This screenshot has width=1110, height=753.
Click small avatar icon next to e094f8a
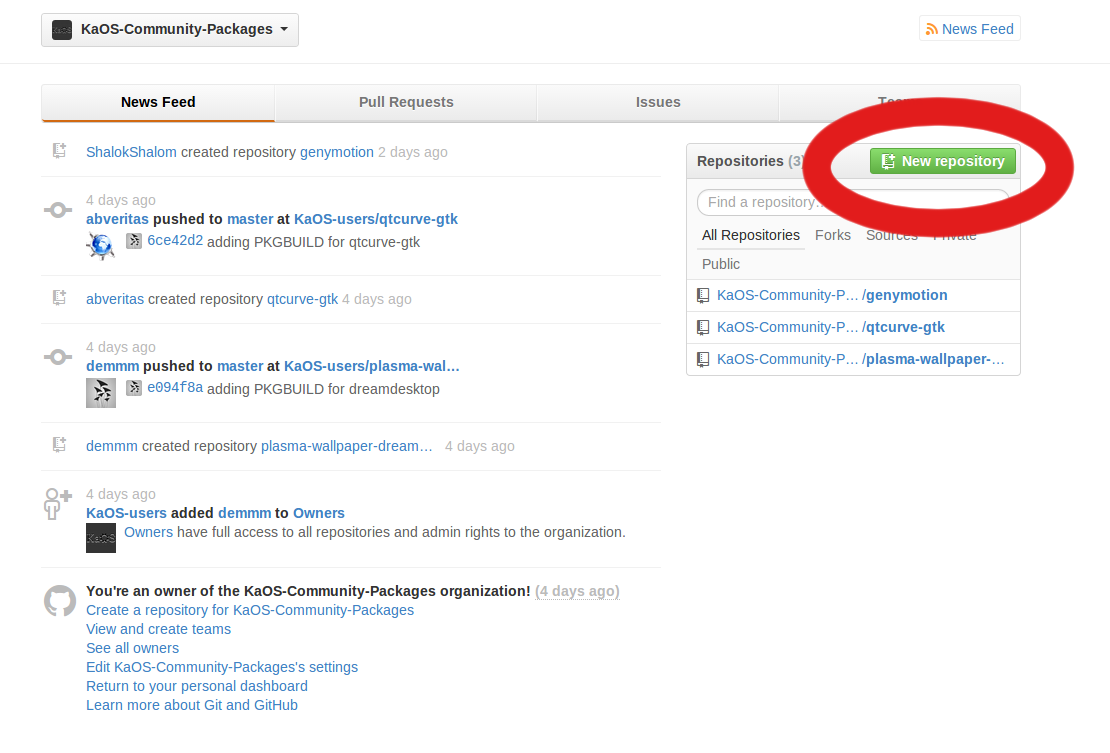point(134,388)
